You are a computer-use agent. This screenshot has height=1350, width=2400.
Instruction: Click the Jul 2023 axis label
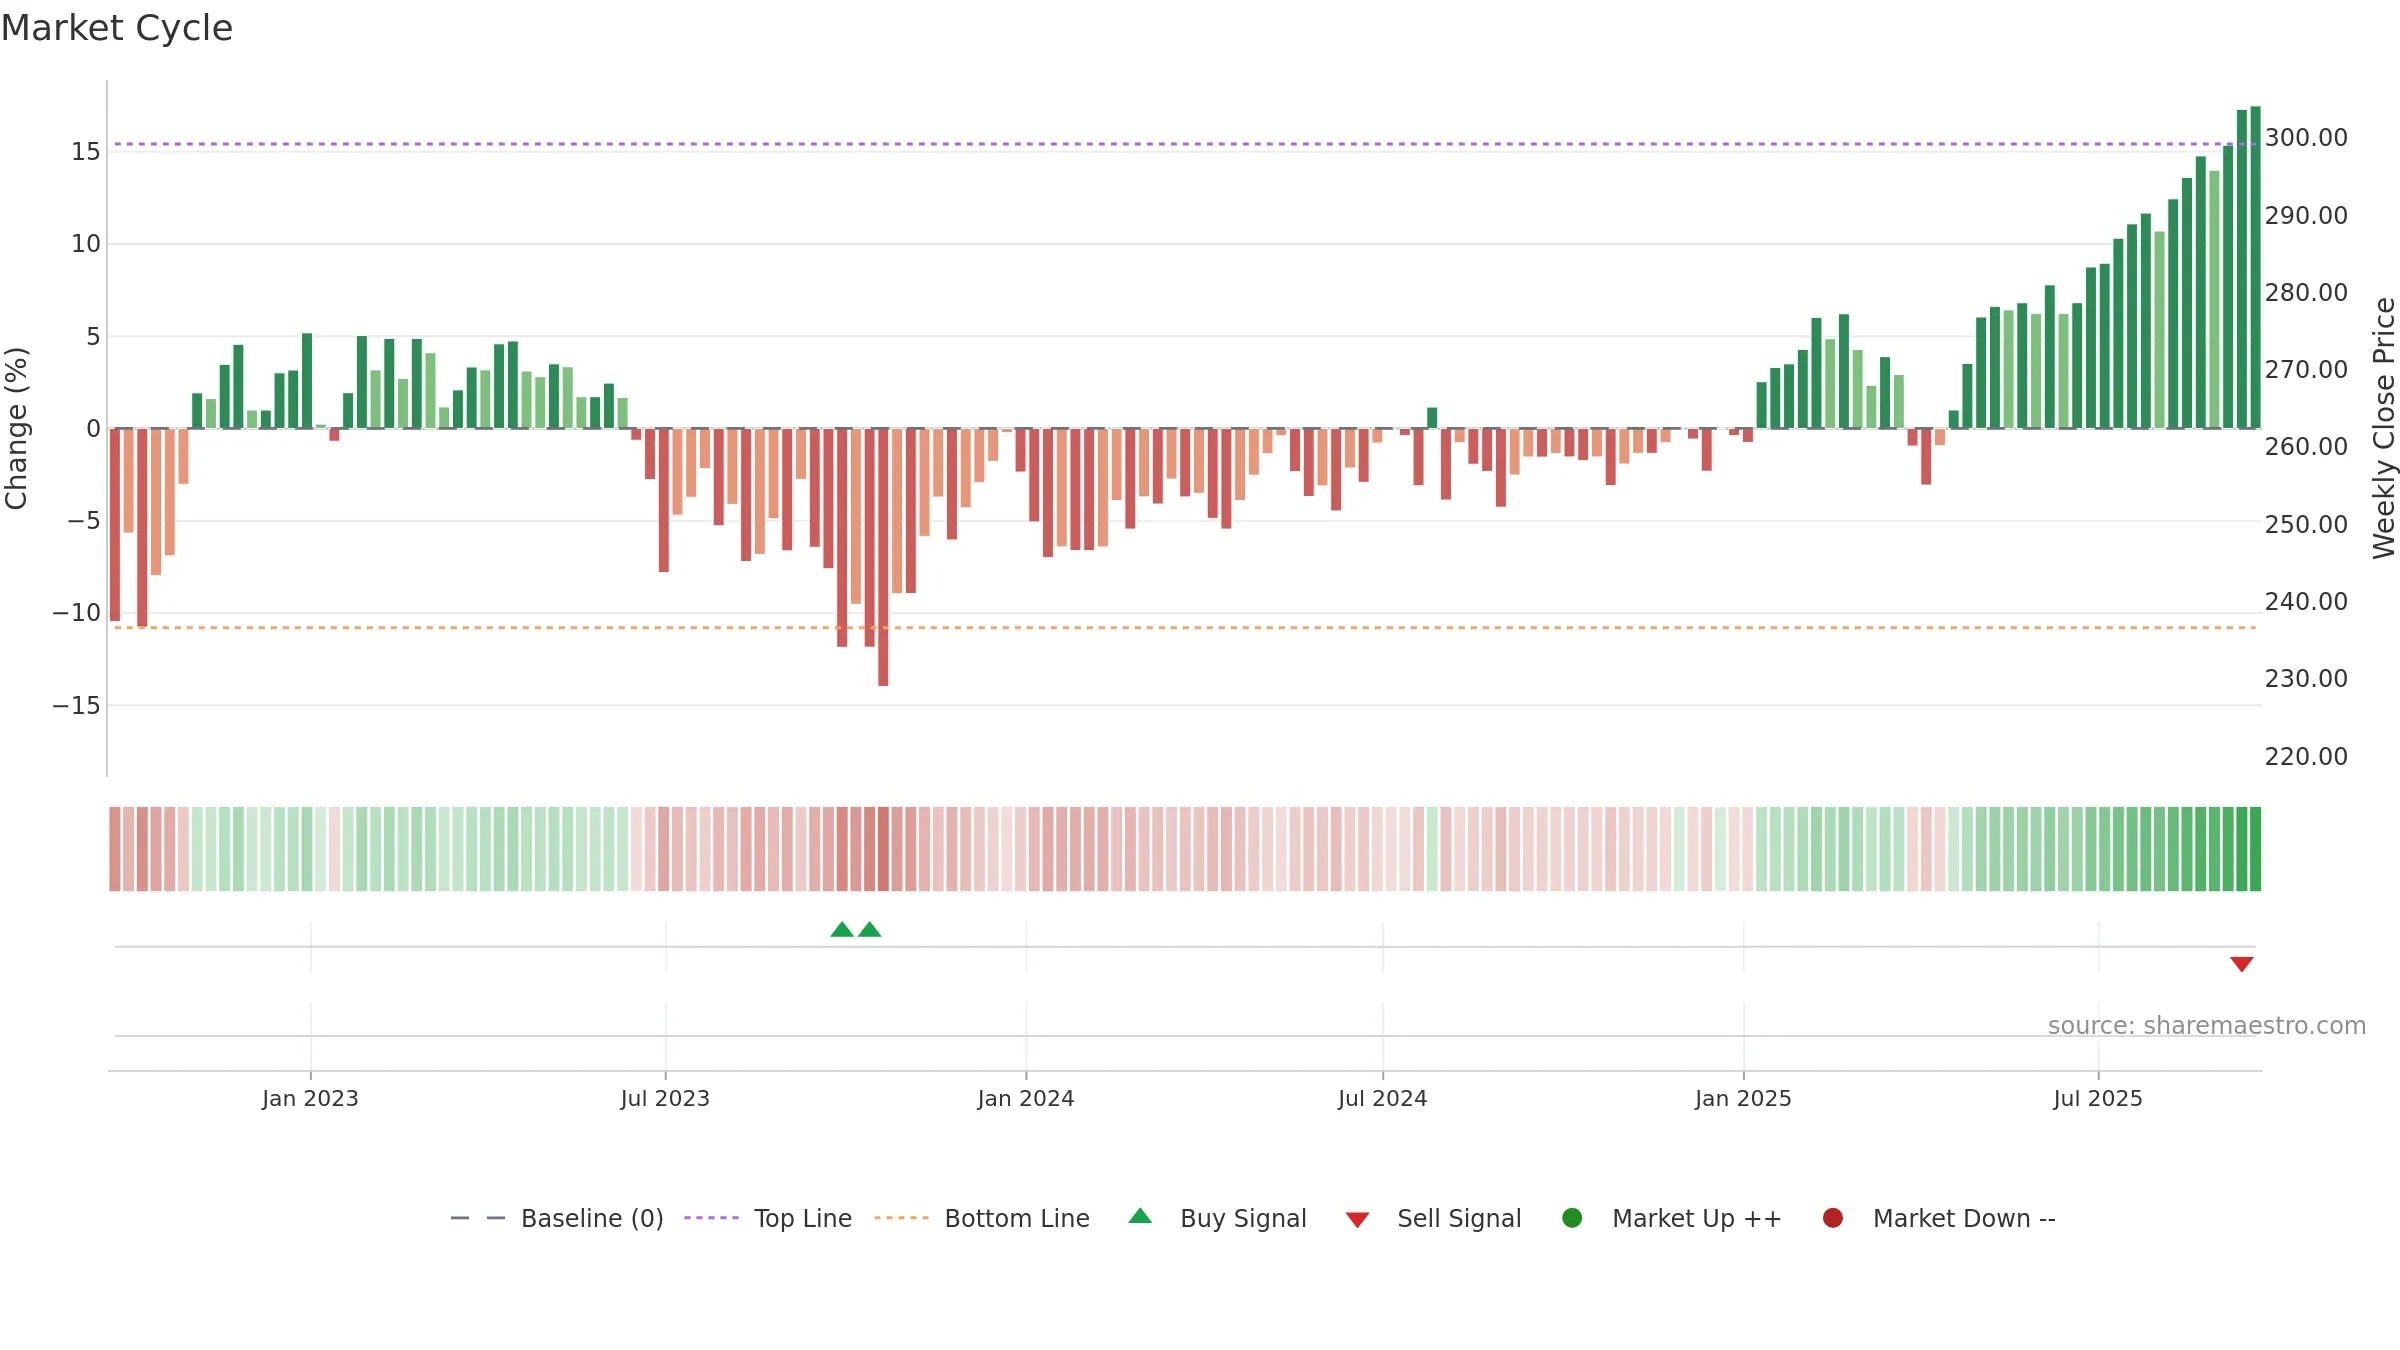[665, 1099]
